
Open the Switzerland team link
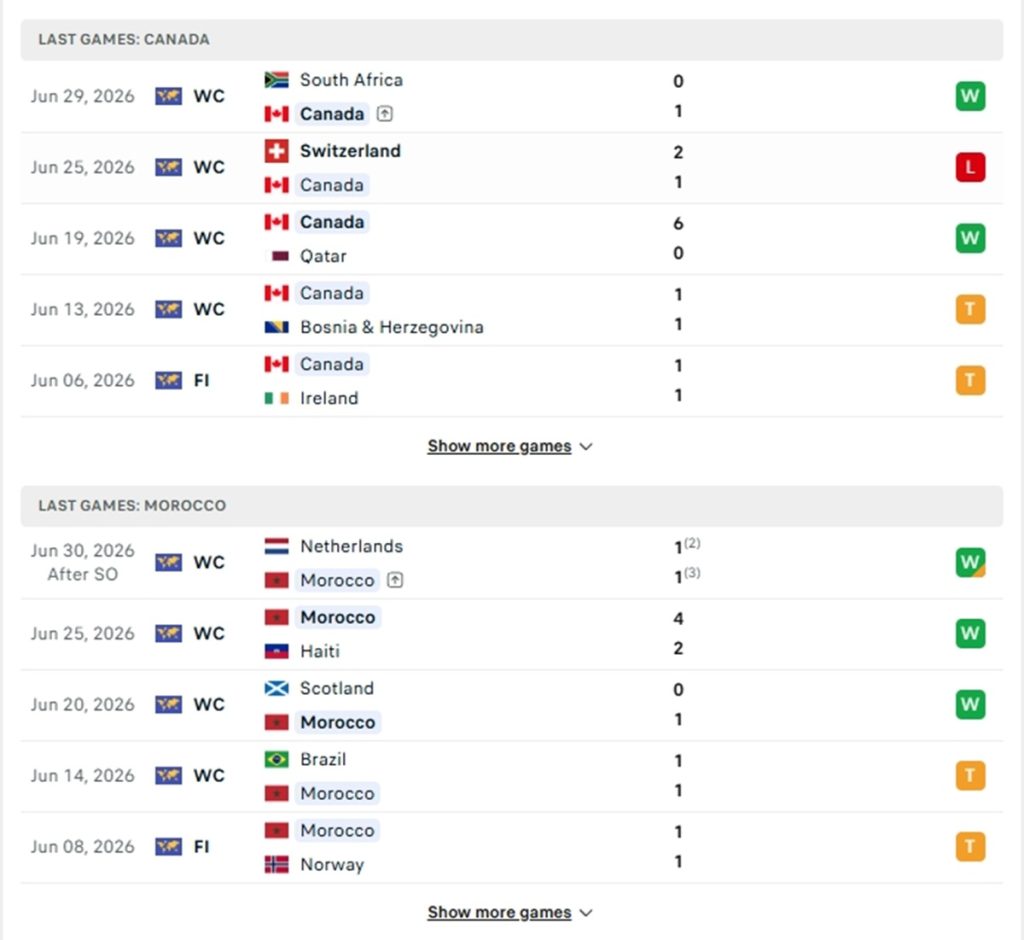[350, 151]
